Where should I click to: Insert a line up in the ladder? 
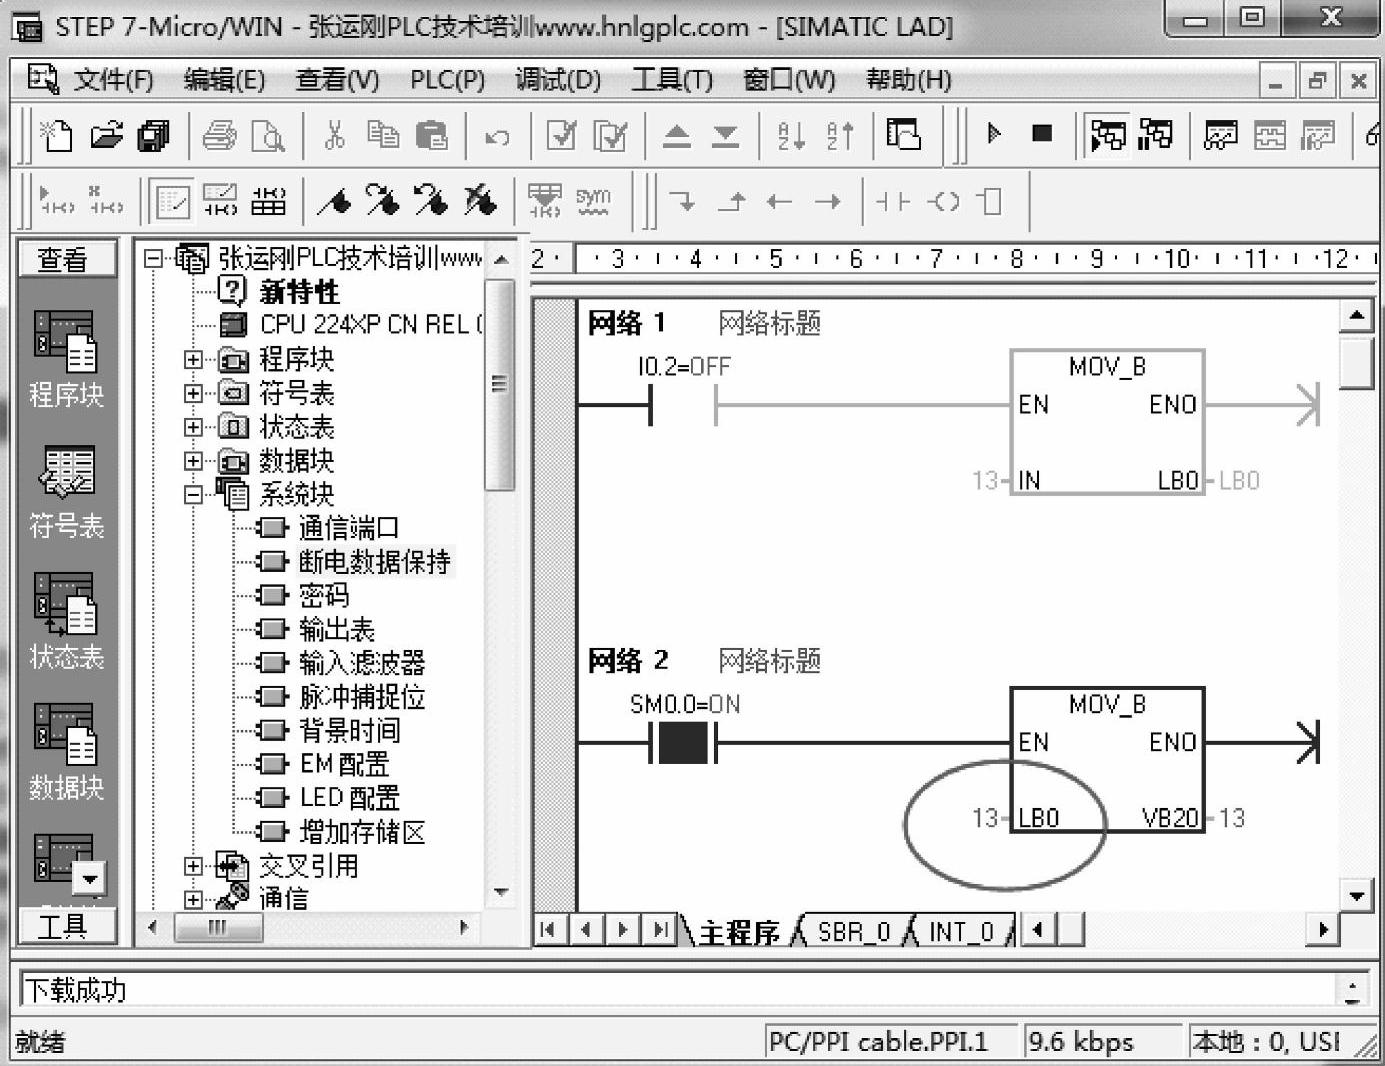coord(732,202)
